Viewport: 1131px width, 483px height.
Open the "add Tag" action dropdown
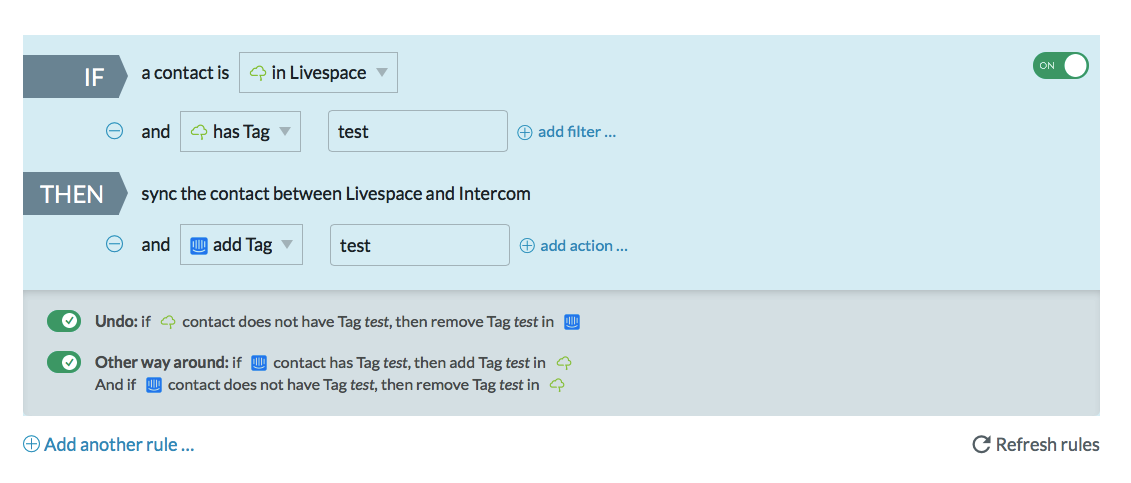tap(242, 245)
